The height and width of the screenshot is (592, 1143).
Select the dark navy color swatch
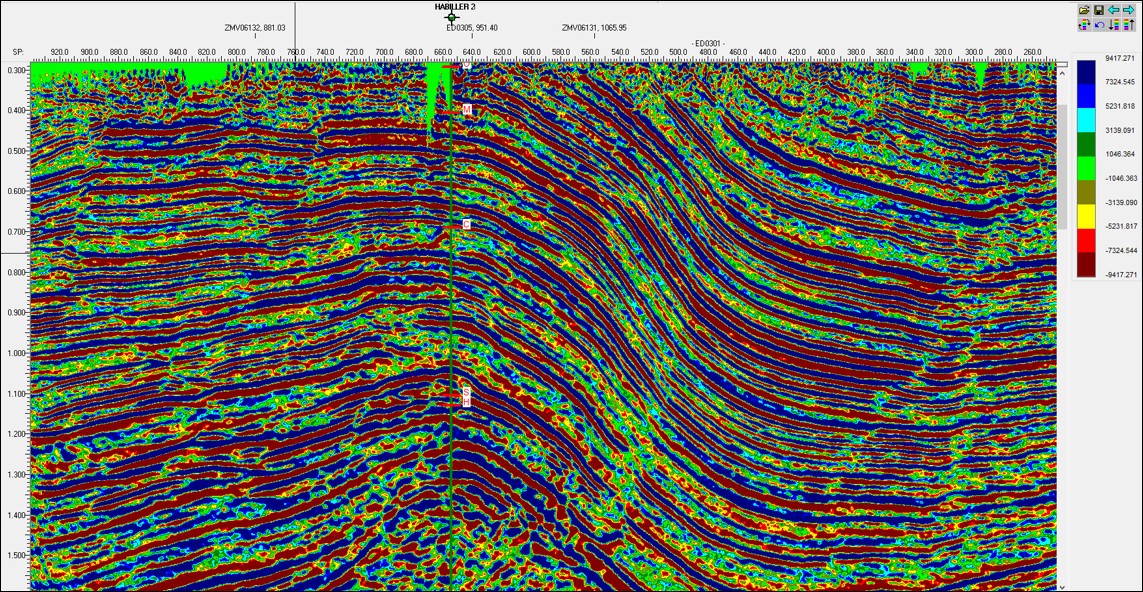(1087, 71)
